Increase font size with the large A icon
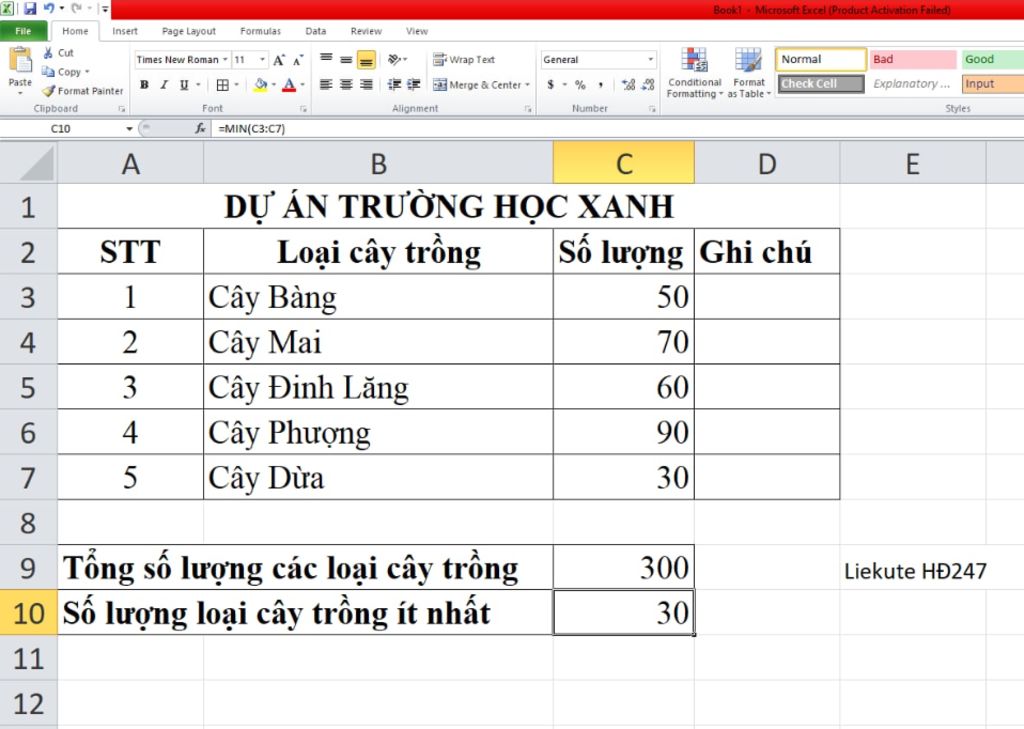This screenshot has width=1024, height=729. click(279, 60)
